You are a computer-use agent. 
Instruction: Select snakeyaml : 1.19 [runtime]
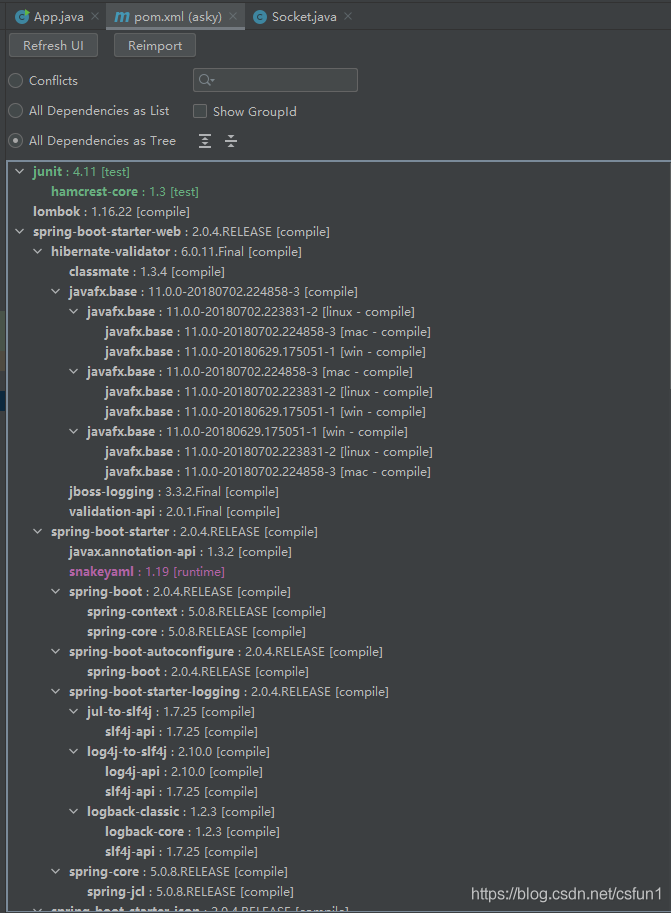click(x=147, y=572)
